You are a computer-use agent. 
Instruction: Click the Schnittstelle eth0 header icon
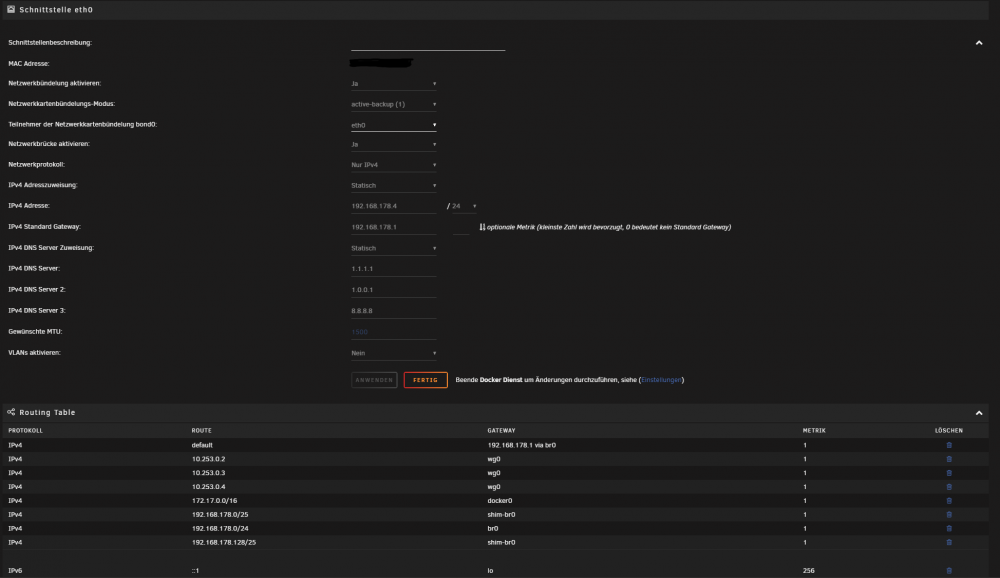pos(11,10)
